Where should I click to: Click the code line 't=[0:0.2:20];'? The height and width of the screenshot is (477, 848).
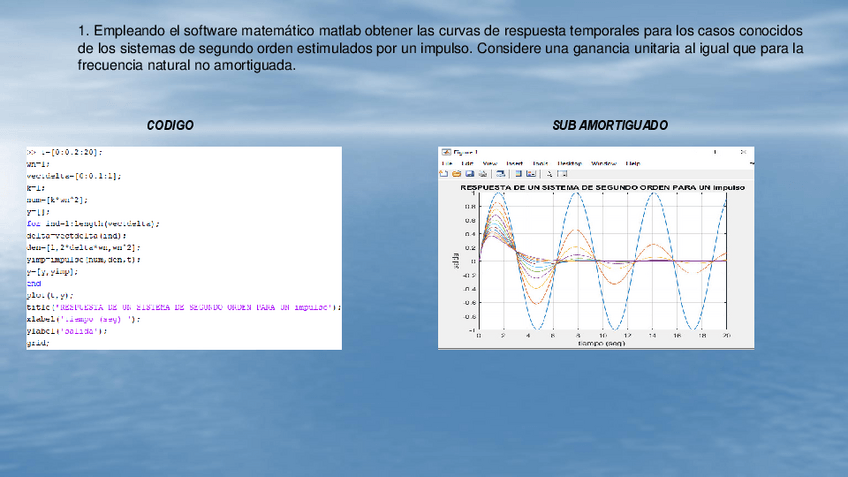click(71, 153)
